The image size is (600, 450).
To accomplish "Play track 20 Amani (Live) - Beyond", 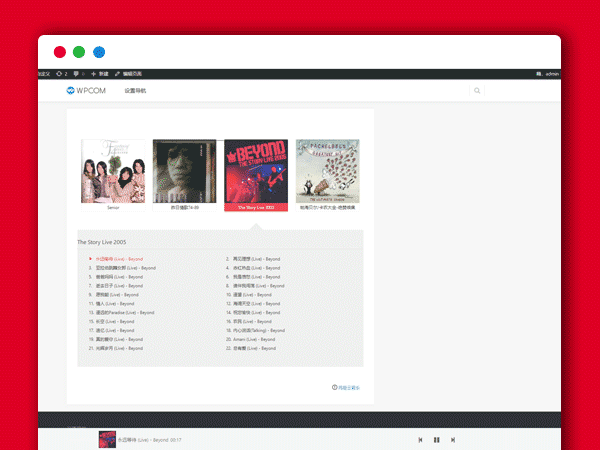I will tap(253, 339).
